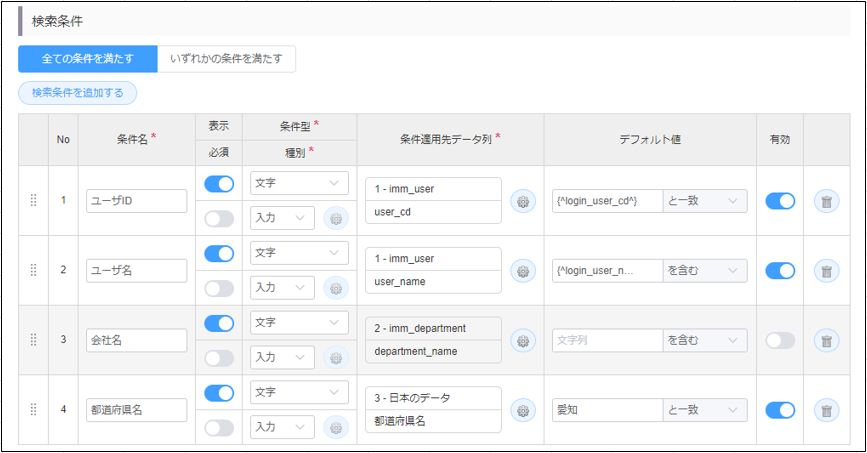Click the 愛知 default value field
The image size is (867, 453).
606,411
